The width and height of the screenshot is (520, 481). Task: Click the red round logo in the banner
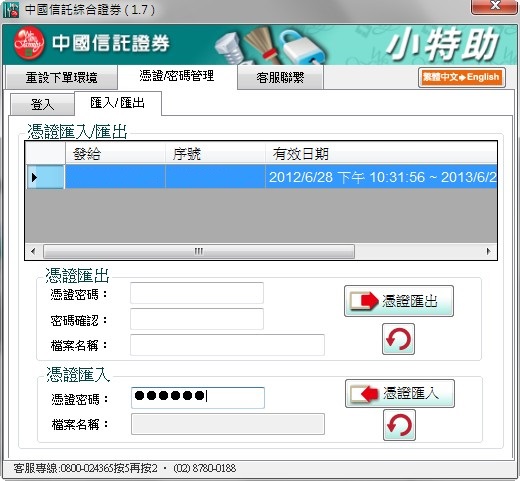[29, 43]
